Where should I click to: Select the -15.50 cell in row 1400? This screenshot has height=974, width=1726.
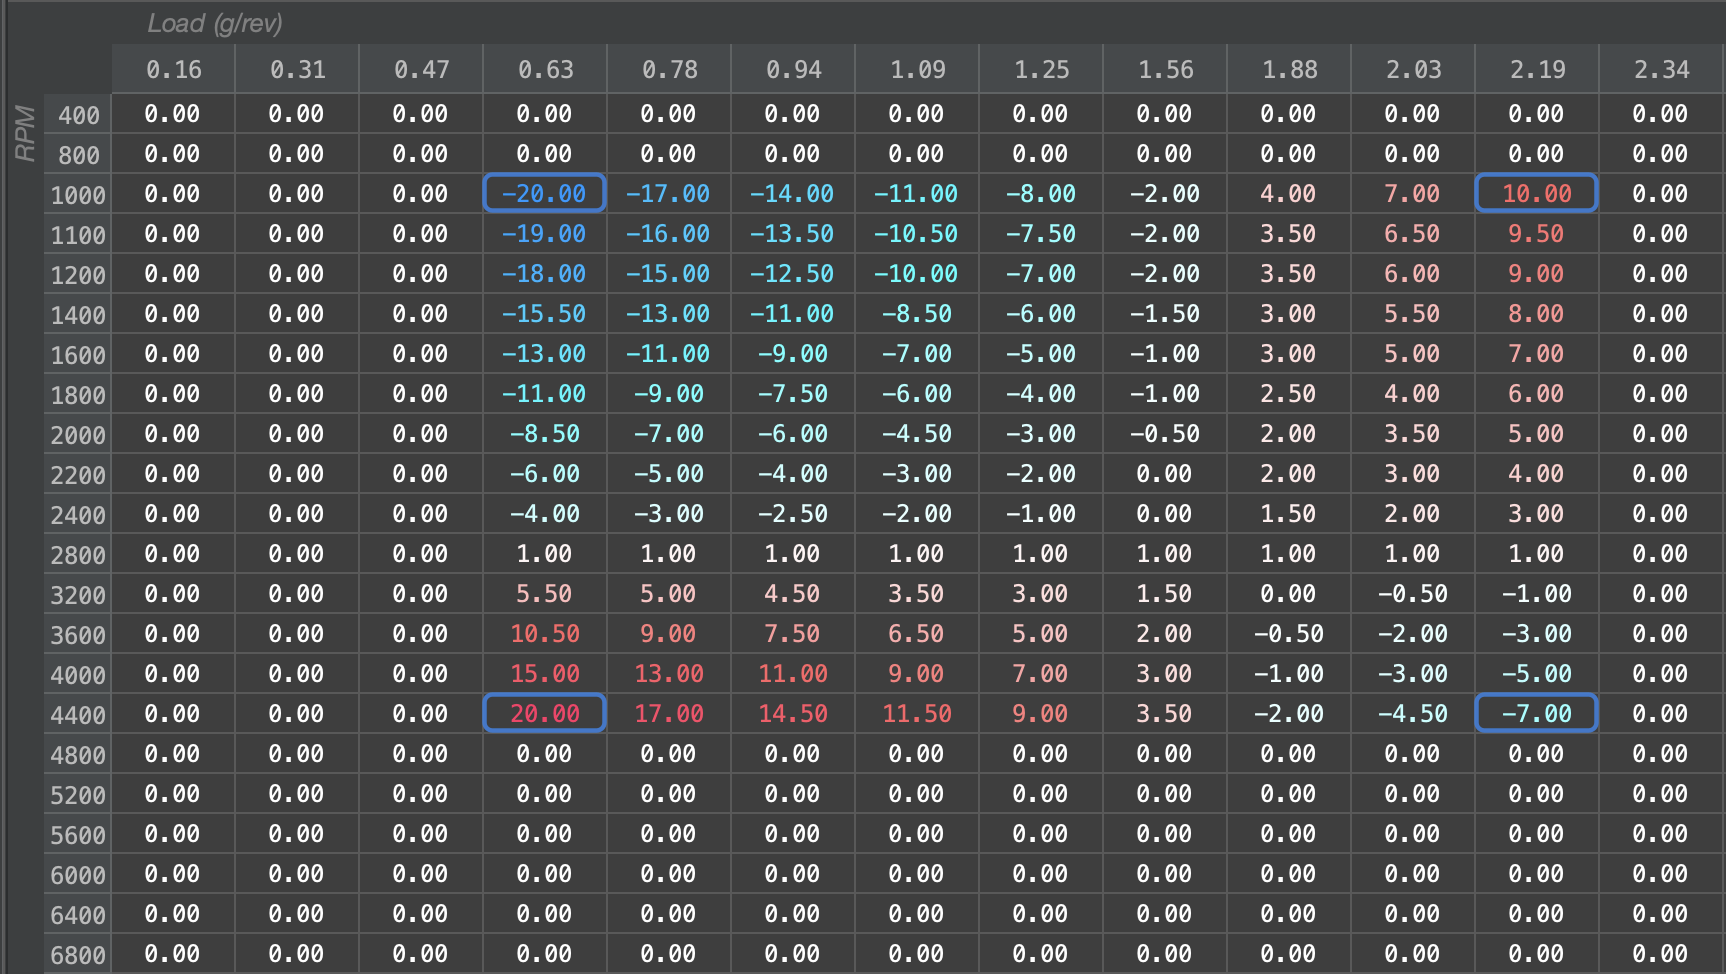pos(545,313)
